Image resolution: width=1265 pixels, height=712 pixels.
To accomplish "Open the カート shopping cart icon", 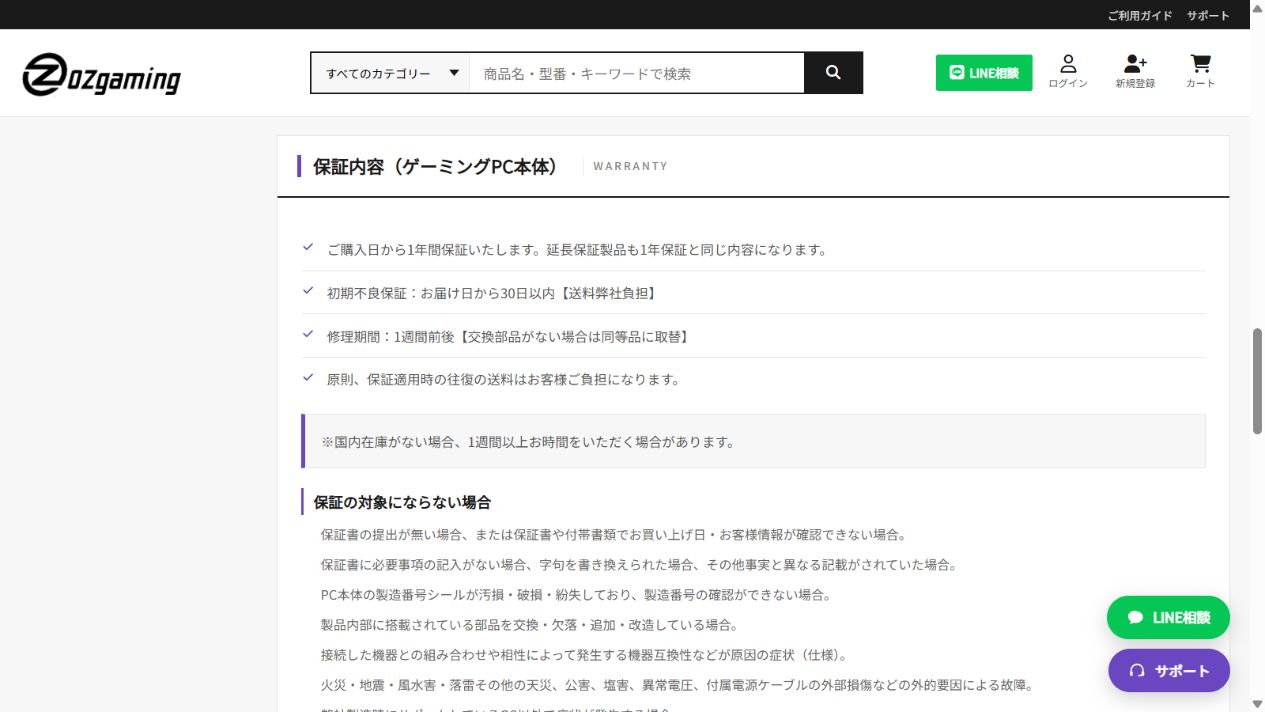I will (1200, 72).
